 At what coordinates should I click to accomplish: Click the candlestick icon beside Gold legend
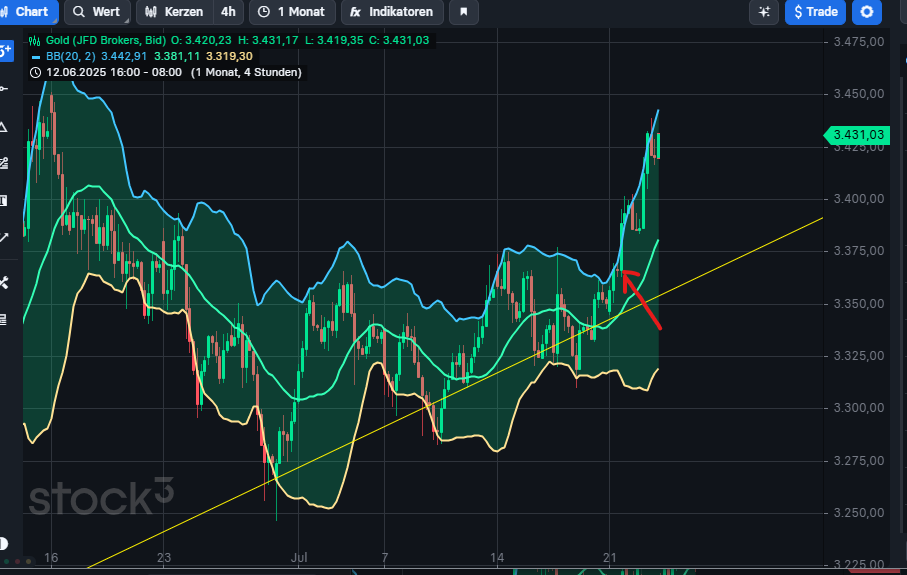click(x=35, y=40)
